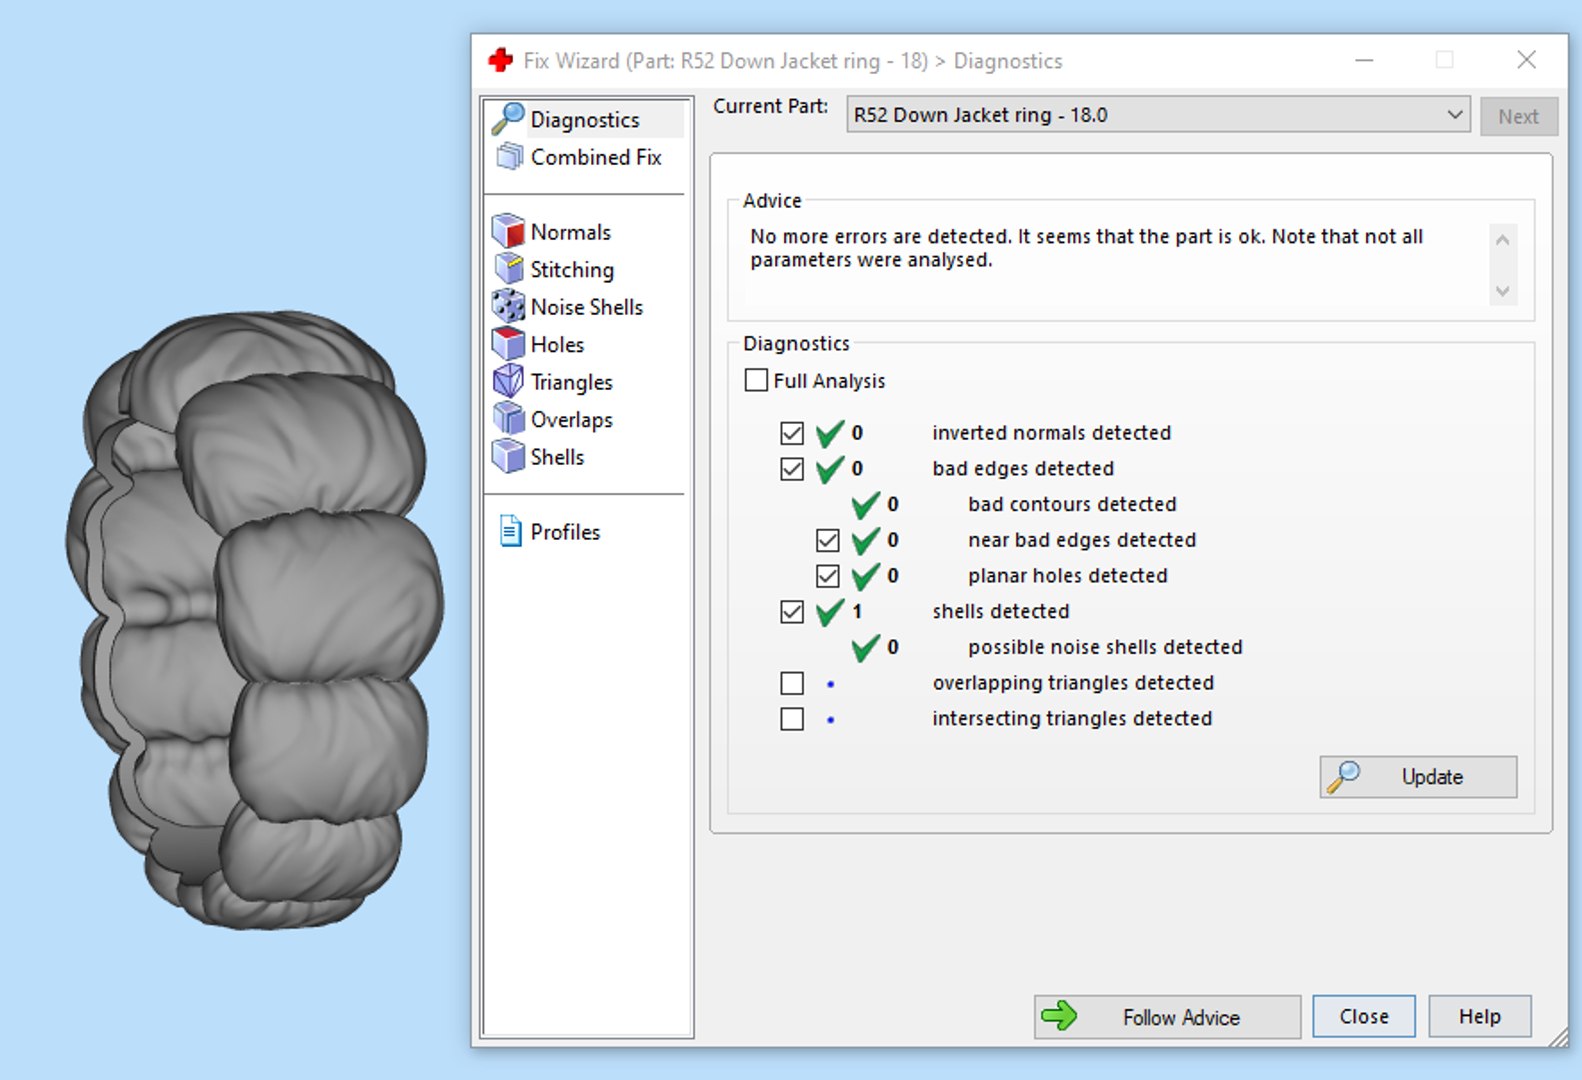Open the Noise Shells dice icon
The width and height of the screenshot is (1582, 1080).
tap(508, 306)
